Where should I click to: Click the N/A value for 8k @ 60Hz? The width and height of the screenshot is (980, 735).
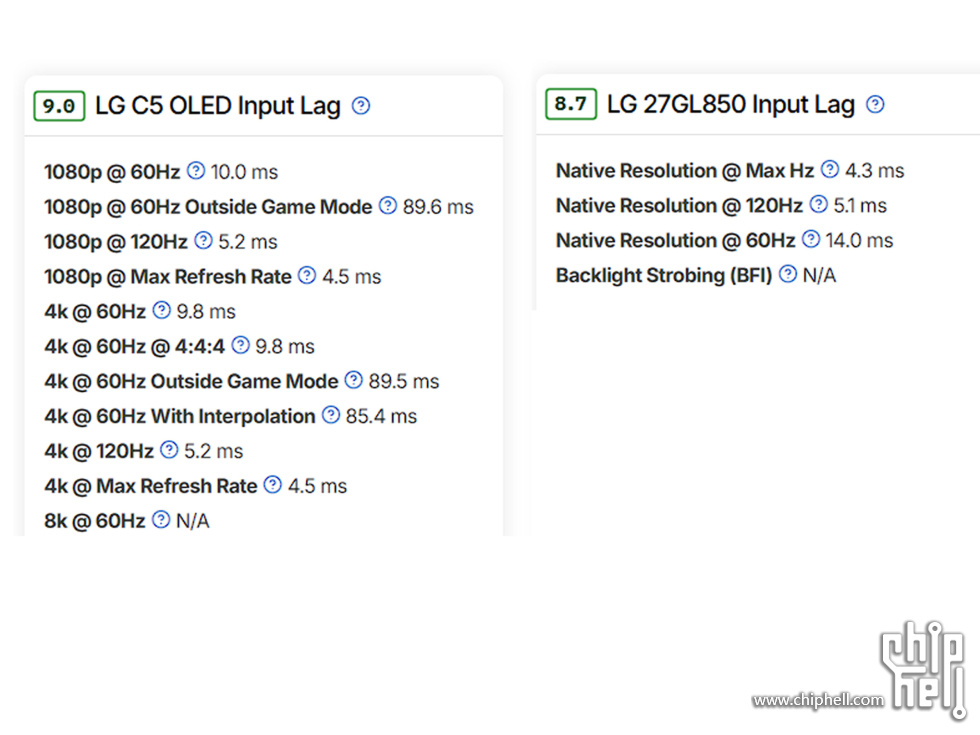click(192, 521)
